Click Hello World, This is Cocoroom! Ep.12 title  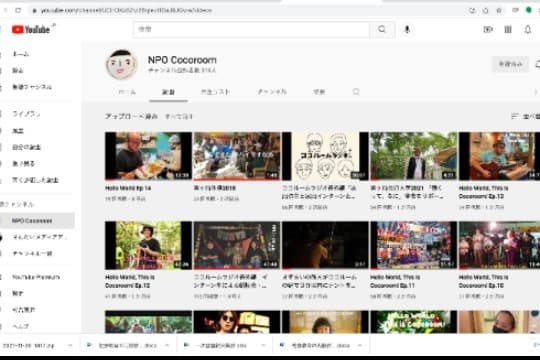130,281
